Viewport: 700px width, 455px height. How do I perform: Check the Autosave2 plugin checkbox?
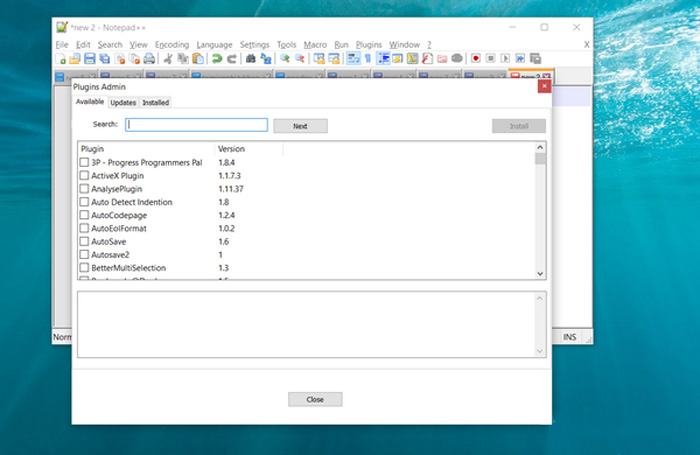tap(84, 255)
